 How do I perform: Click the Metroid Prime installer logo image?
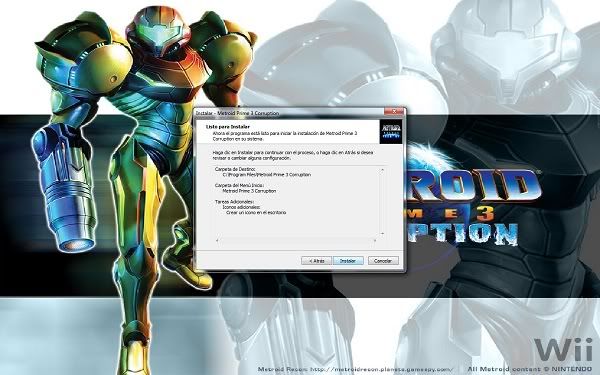(x=391, y=132)
